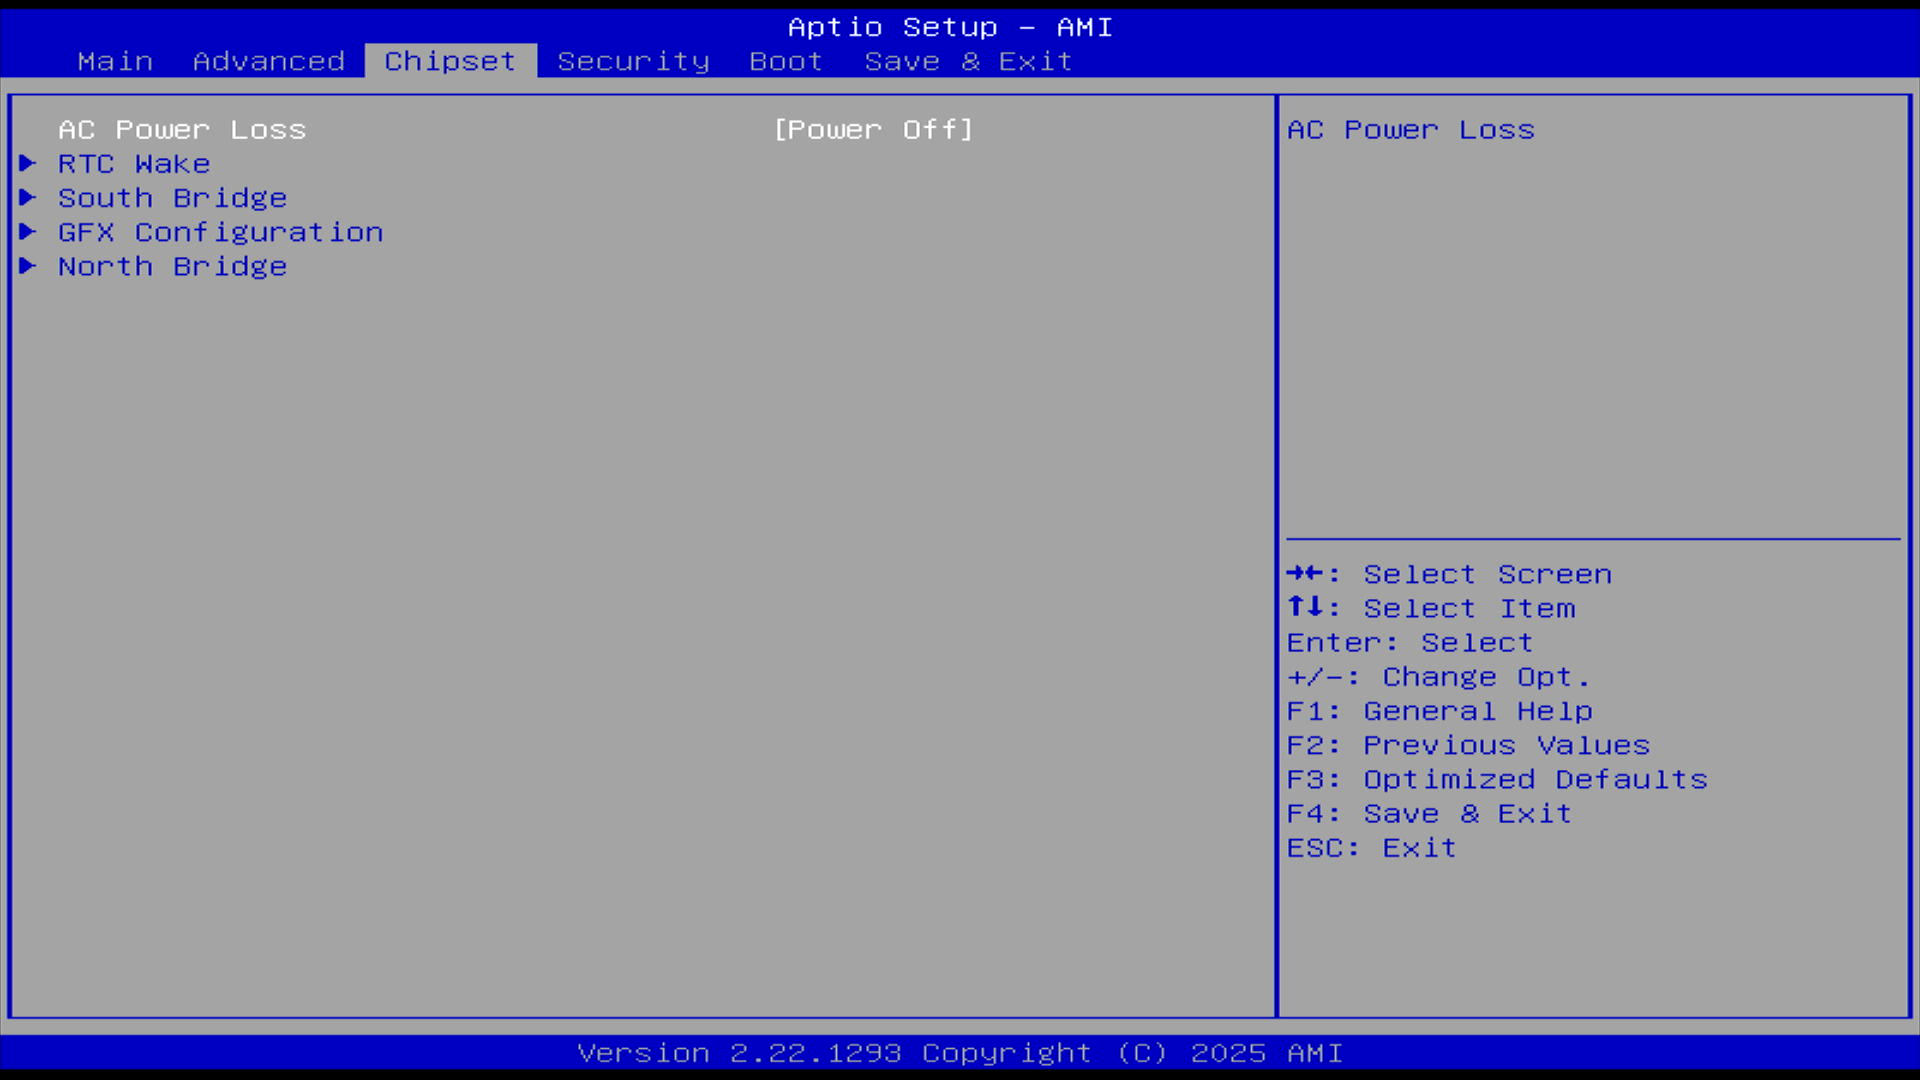Open the Boot tab
1920x1080 pixels.
[x=786, y=61]
